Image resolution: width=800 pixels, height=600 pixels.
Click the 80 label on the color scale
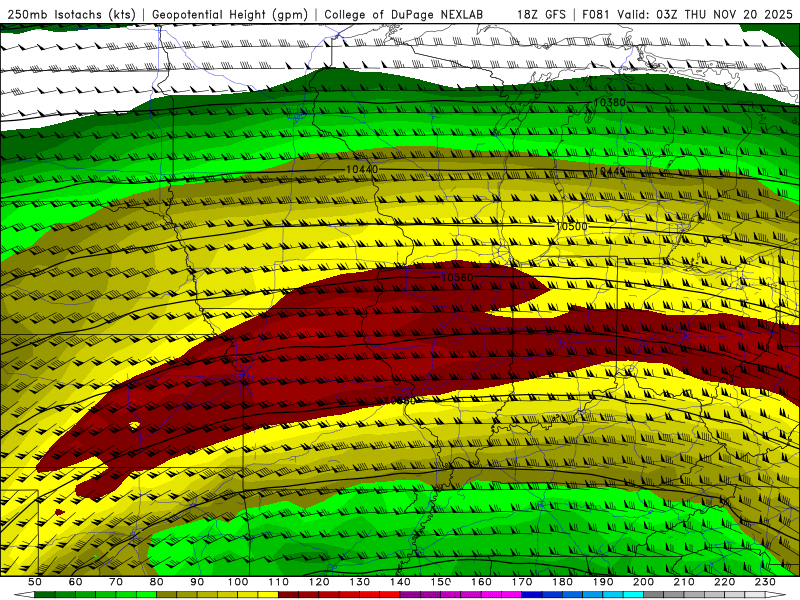(x=157, y=582)
